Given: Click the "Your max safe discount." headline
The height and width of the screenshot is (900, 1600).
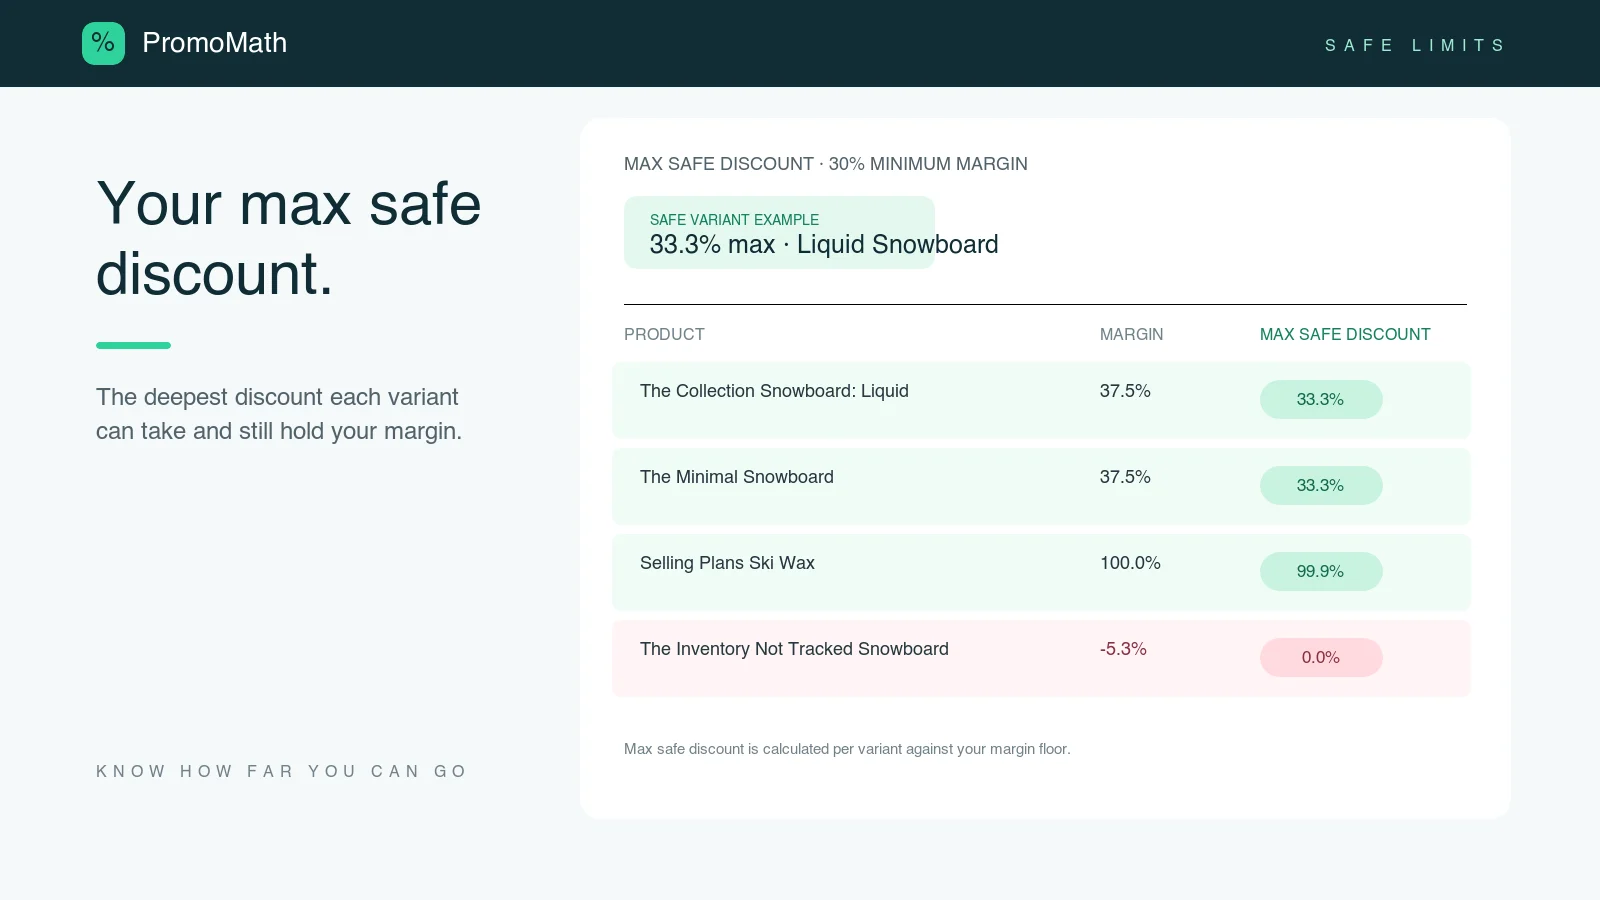Looking at the screenshot, I should 289,238.
